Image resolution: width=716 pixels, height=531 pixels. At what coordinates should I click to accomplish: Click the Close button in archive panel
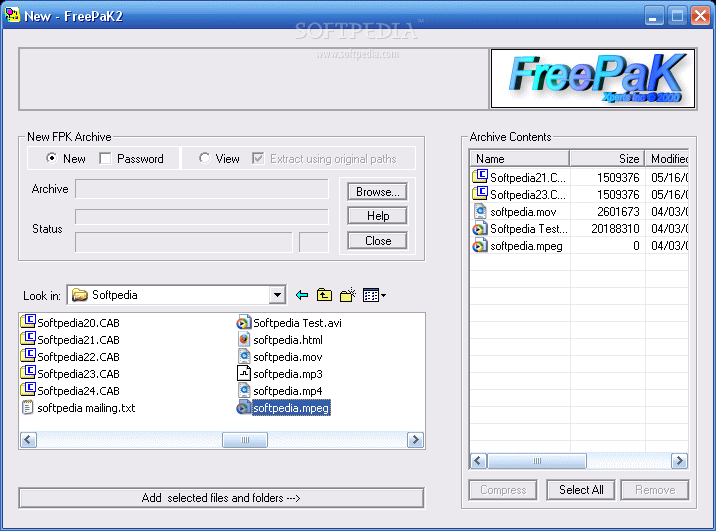378,241
